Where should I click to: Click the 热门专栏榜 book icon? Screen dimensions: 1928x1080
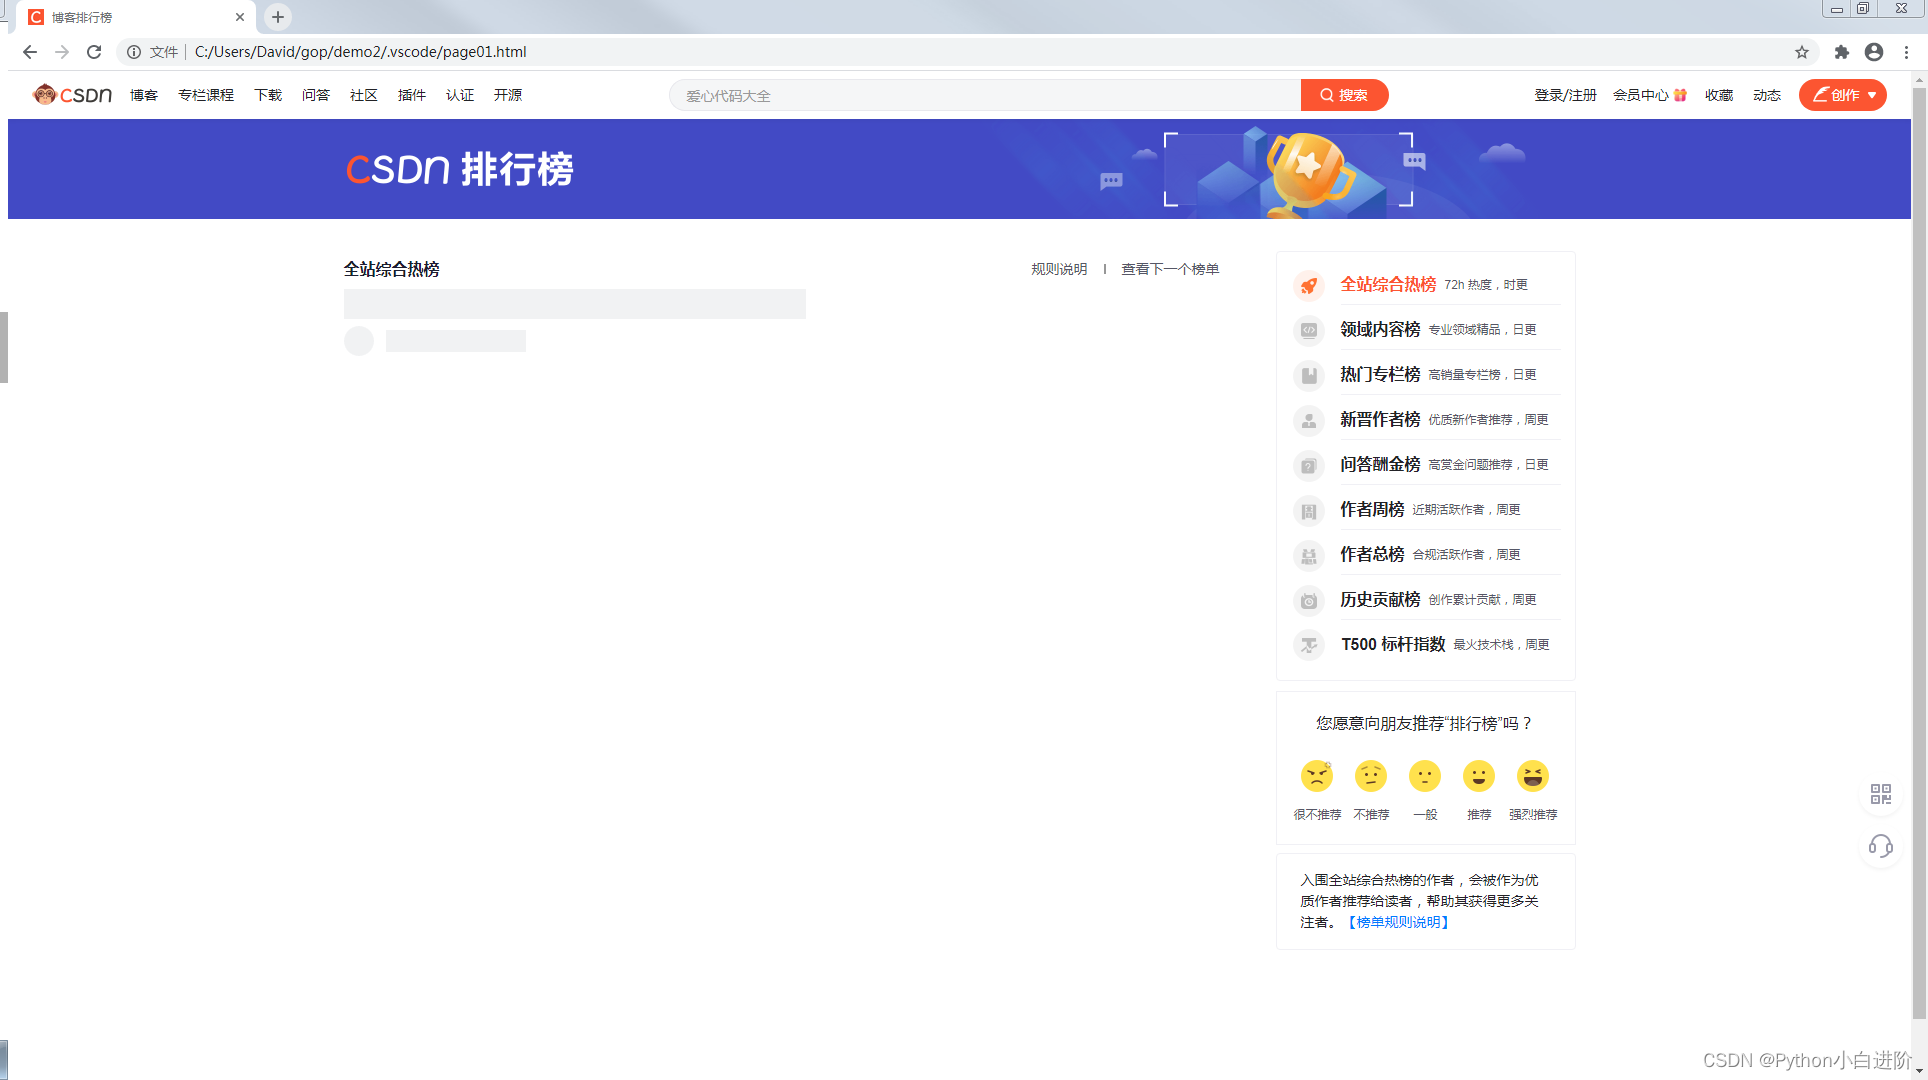pyautogui.click(x=1308, y=375)
